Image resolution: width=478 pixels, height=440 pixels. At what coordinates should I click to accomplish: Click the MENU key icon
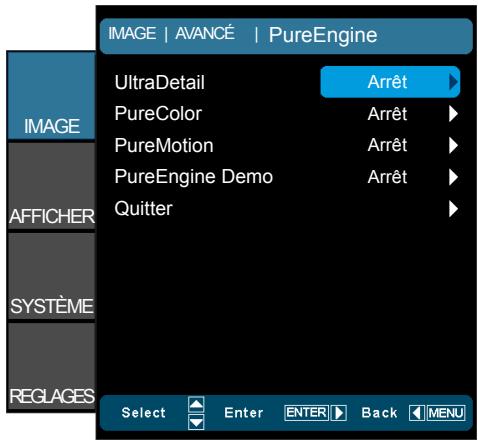coord(446,413)
